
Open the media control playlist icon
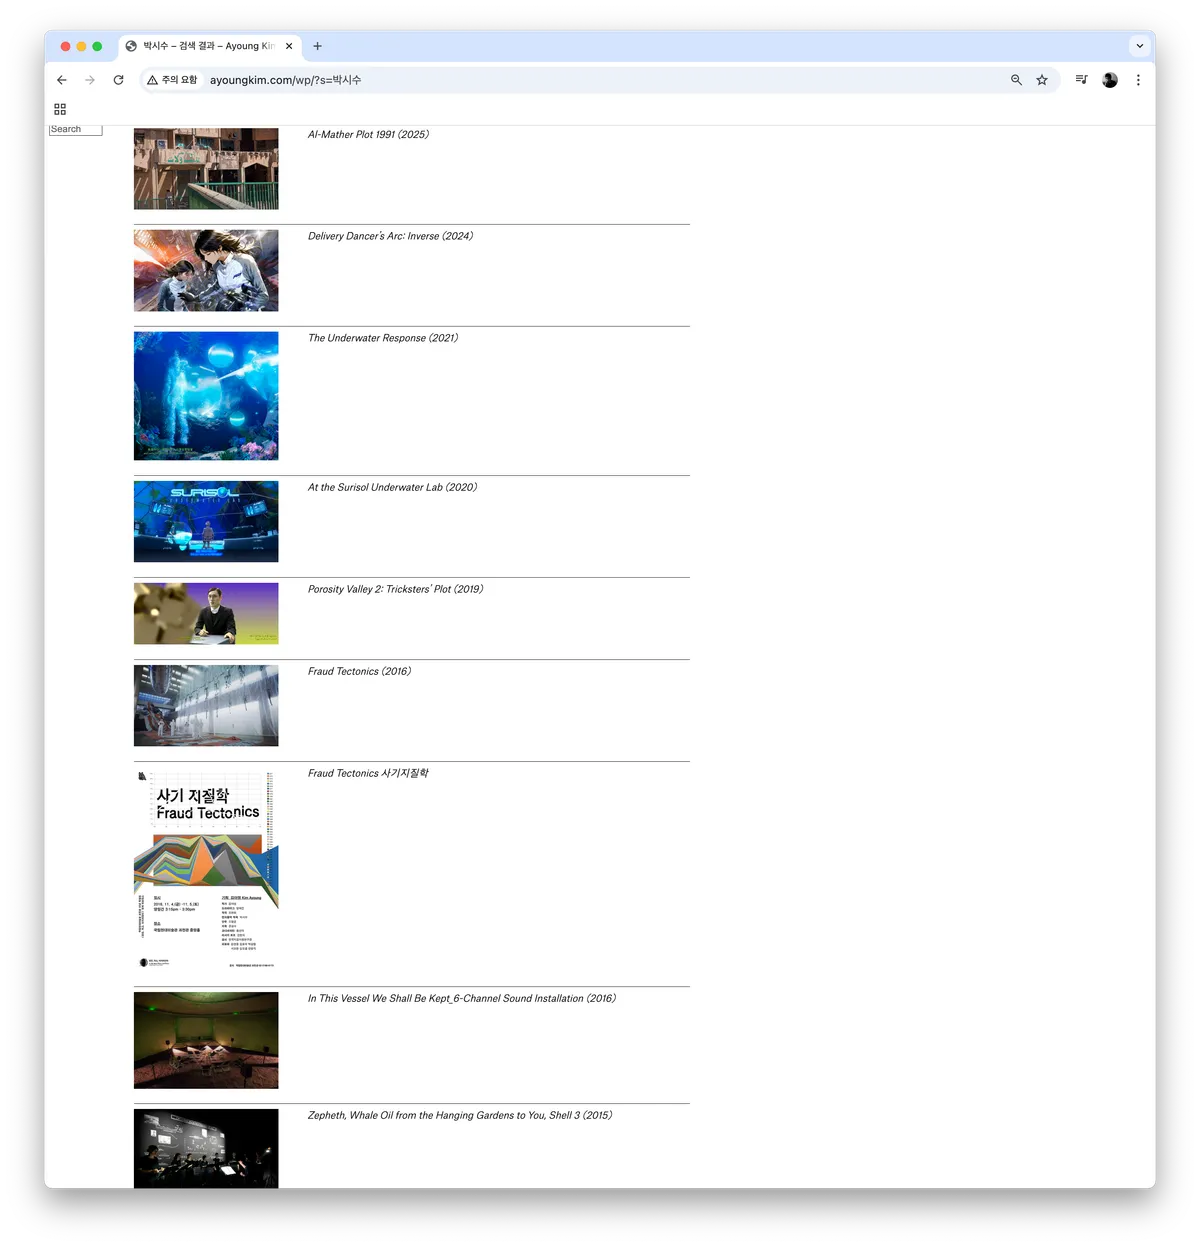point(1081,80)
